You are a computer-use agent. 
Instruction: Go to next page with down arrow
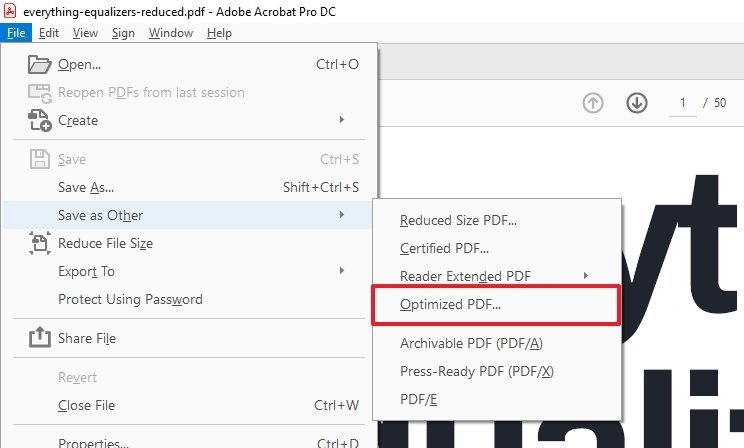(637, 103)
